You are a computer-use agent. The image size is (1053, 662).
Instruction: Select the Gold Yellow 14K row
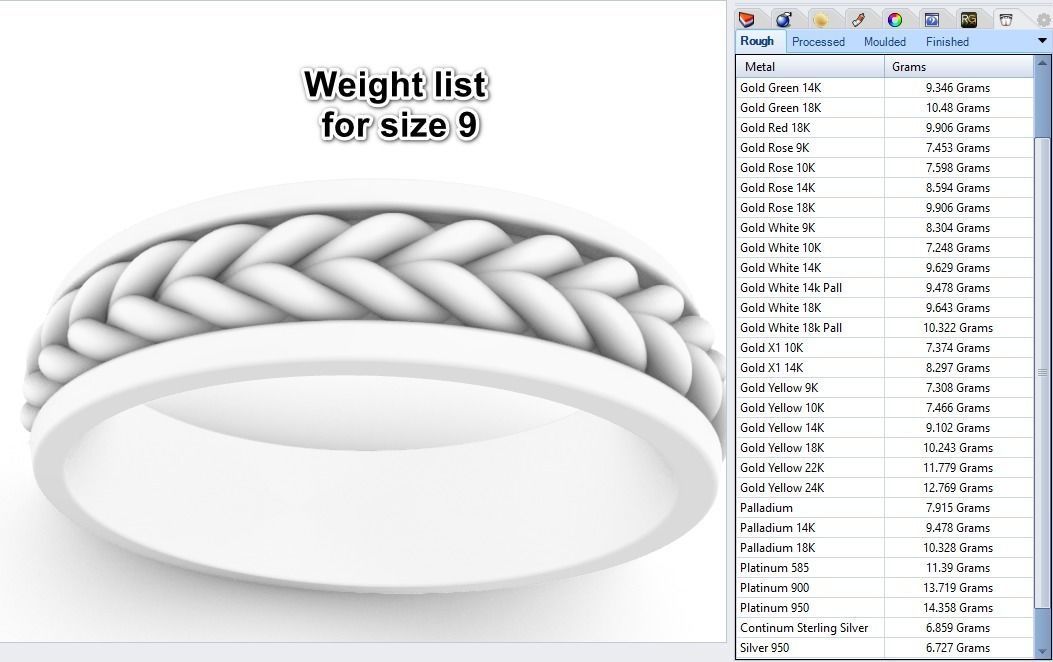884,428
